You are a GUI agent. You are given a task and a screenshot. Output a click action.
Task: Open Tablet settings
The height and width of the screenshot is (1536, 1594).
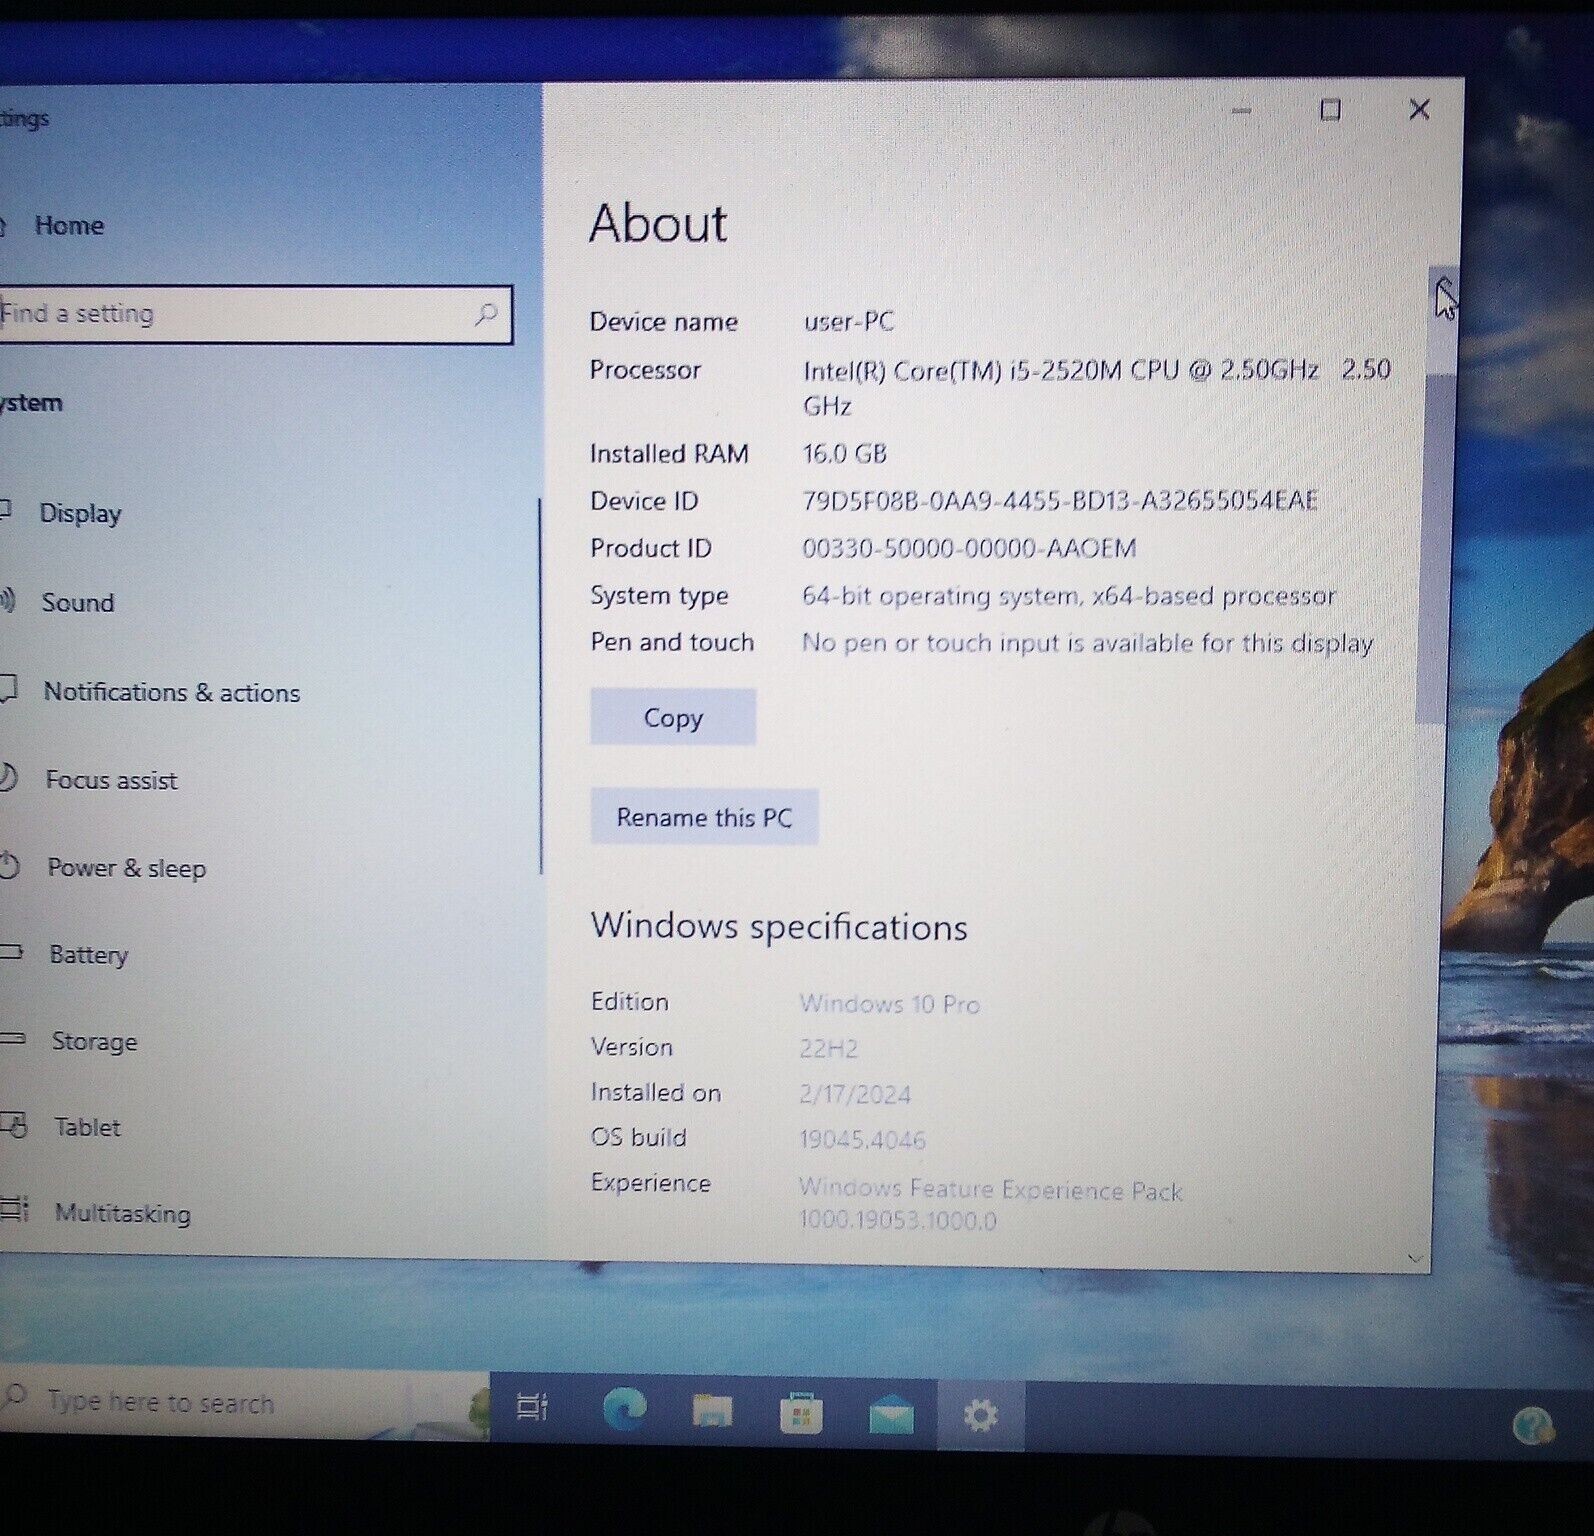(87, 1127)
